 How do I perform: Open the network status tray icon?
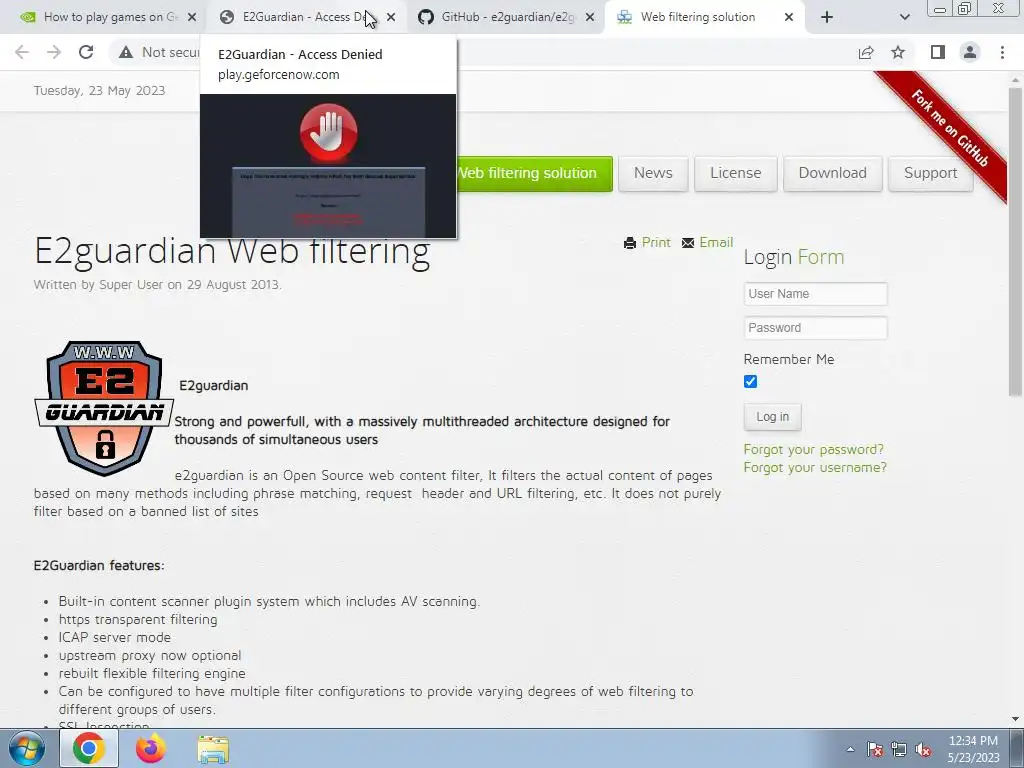(x=899, y=750)
